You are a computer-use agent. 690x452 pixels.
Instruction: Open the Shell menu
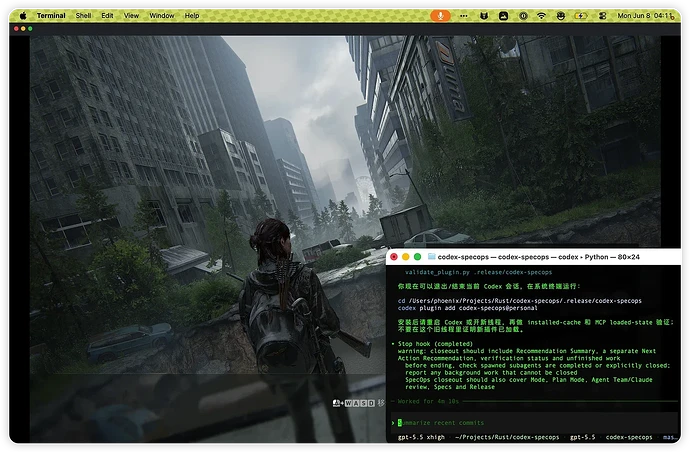point(83,15)
